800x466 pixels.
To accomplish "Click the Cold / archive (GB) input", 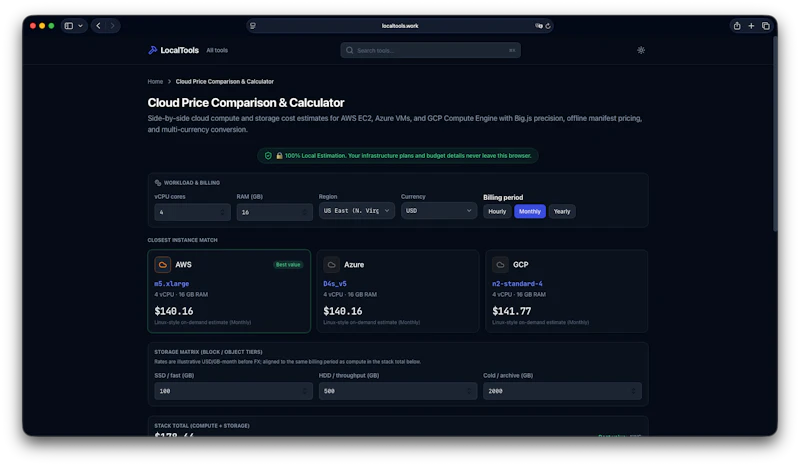I will pos(562,391).
